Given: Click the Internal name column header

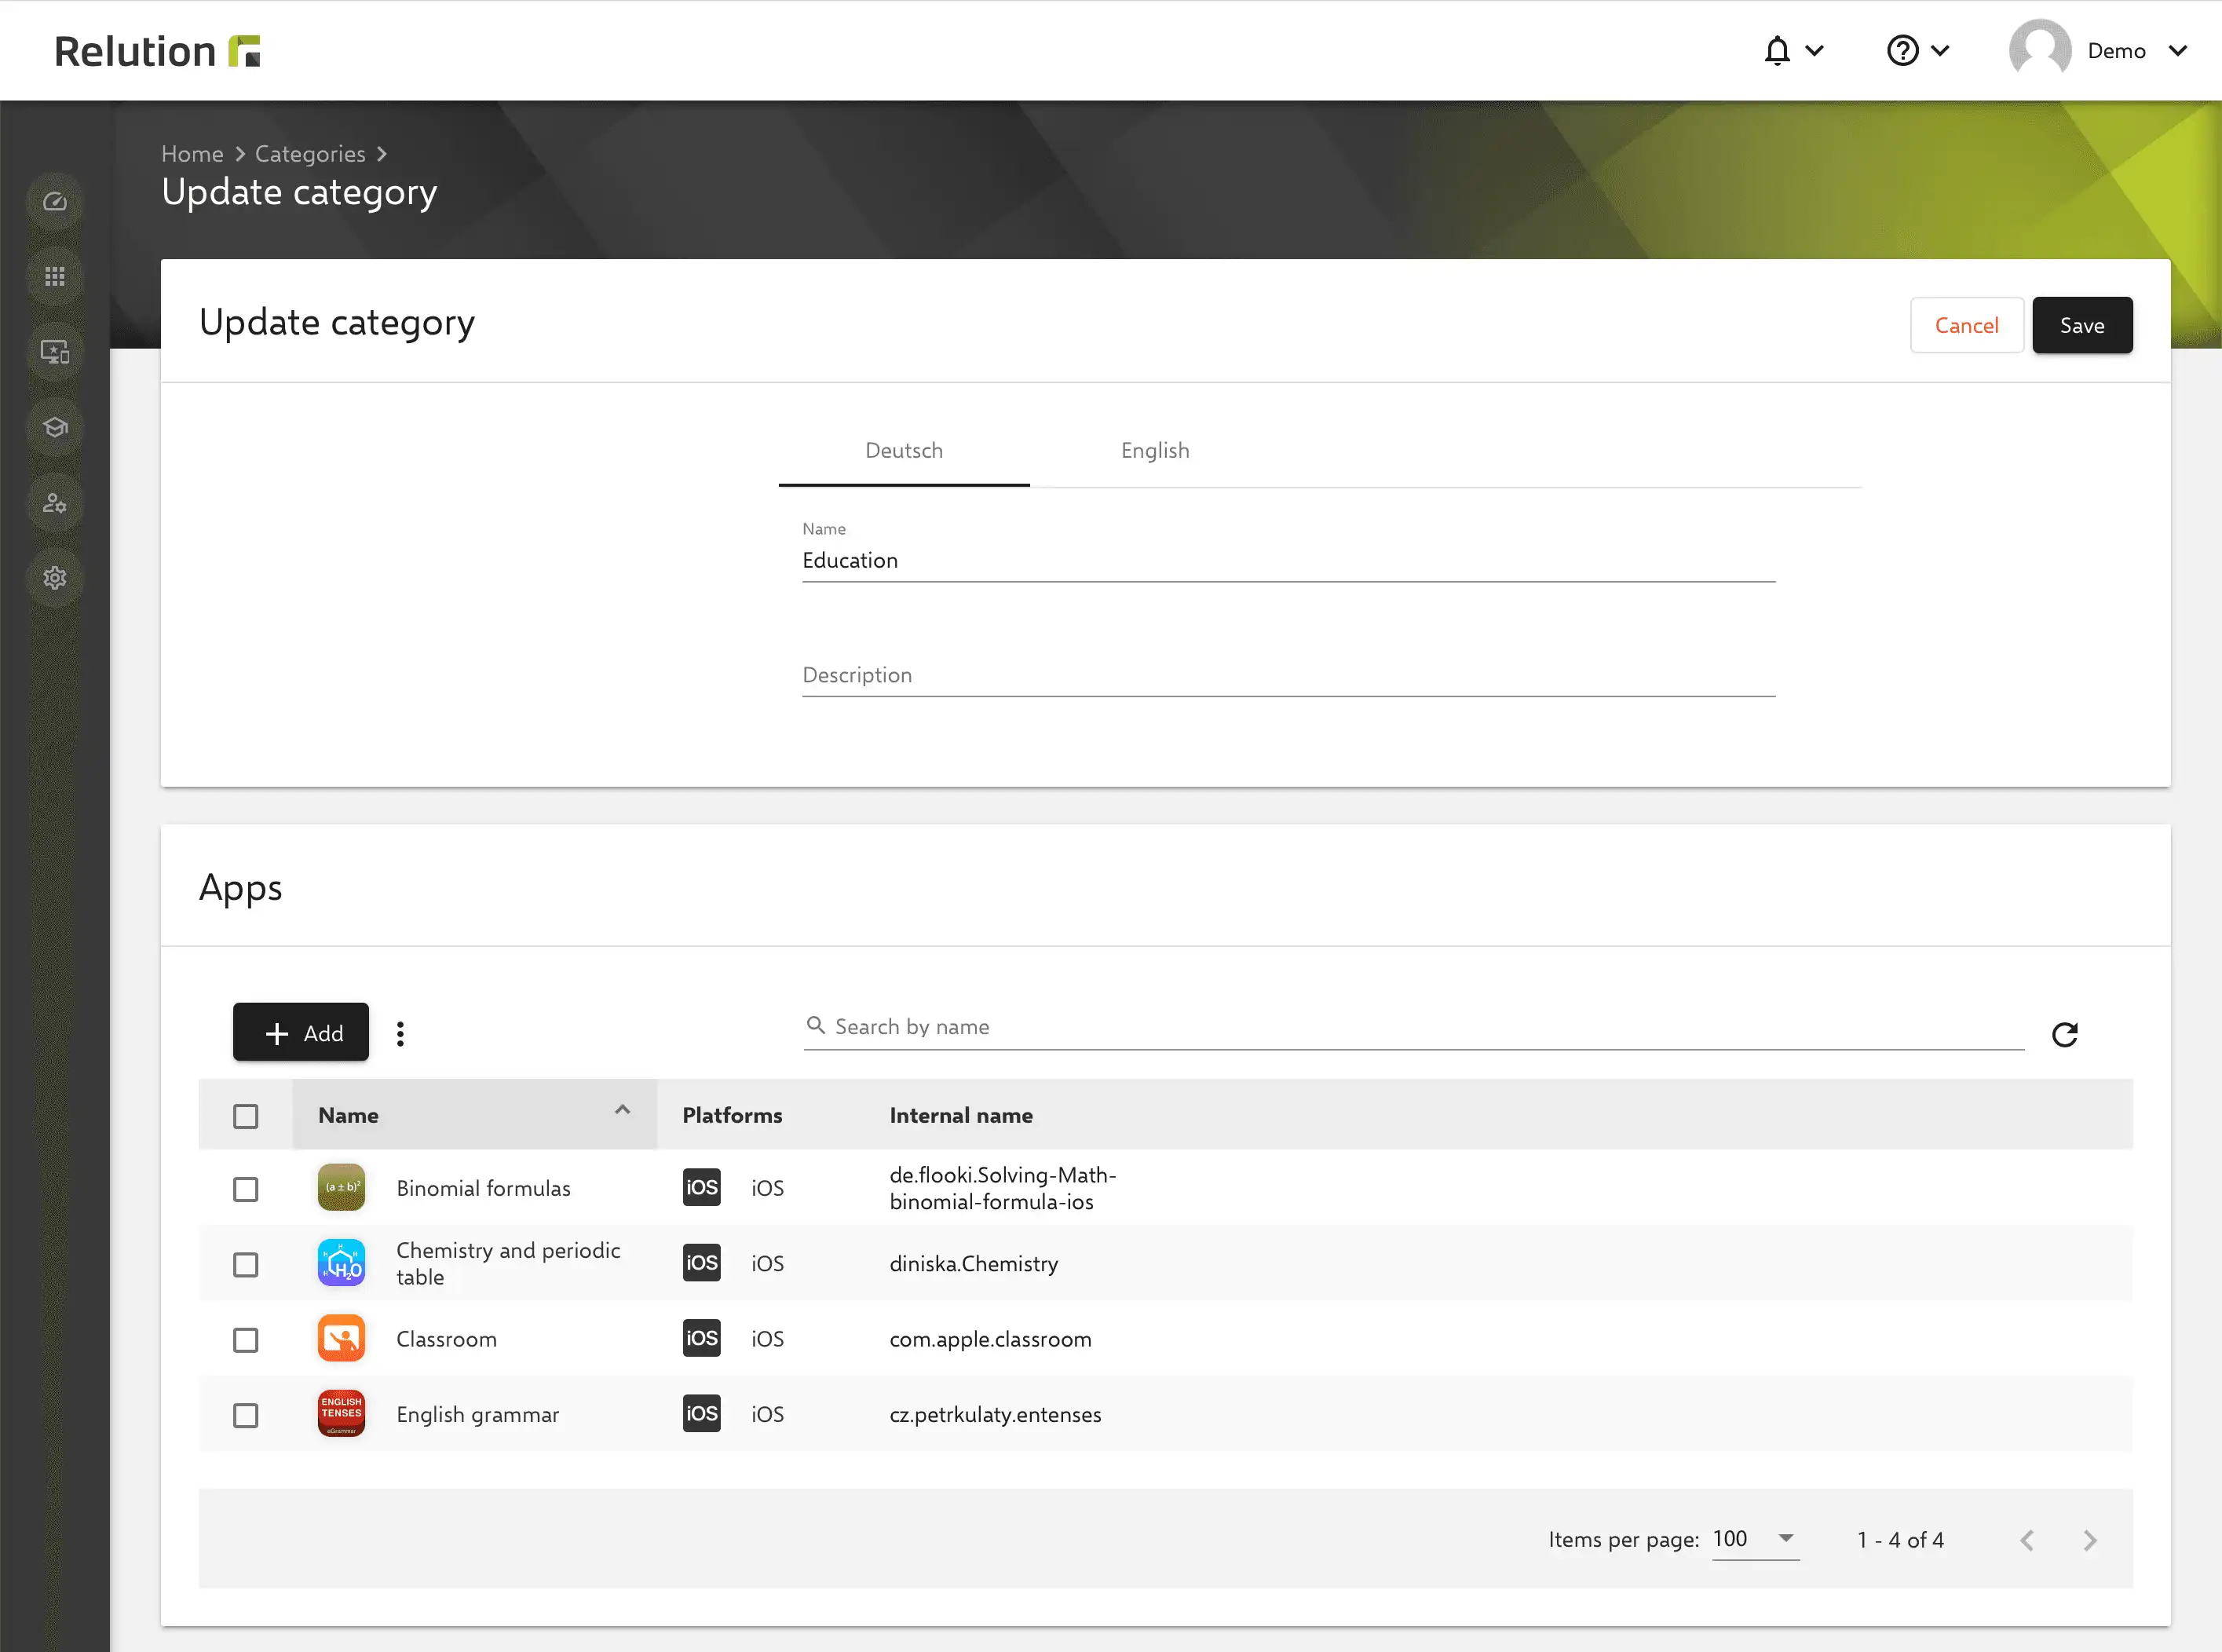Looking at the screenshot, I should 961,1116.
